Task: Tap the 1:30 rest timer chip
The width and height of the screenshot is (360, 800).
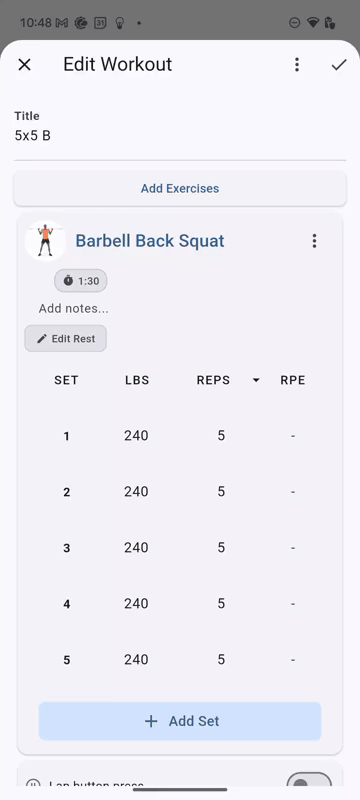Action: pos(81,281)
